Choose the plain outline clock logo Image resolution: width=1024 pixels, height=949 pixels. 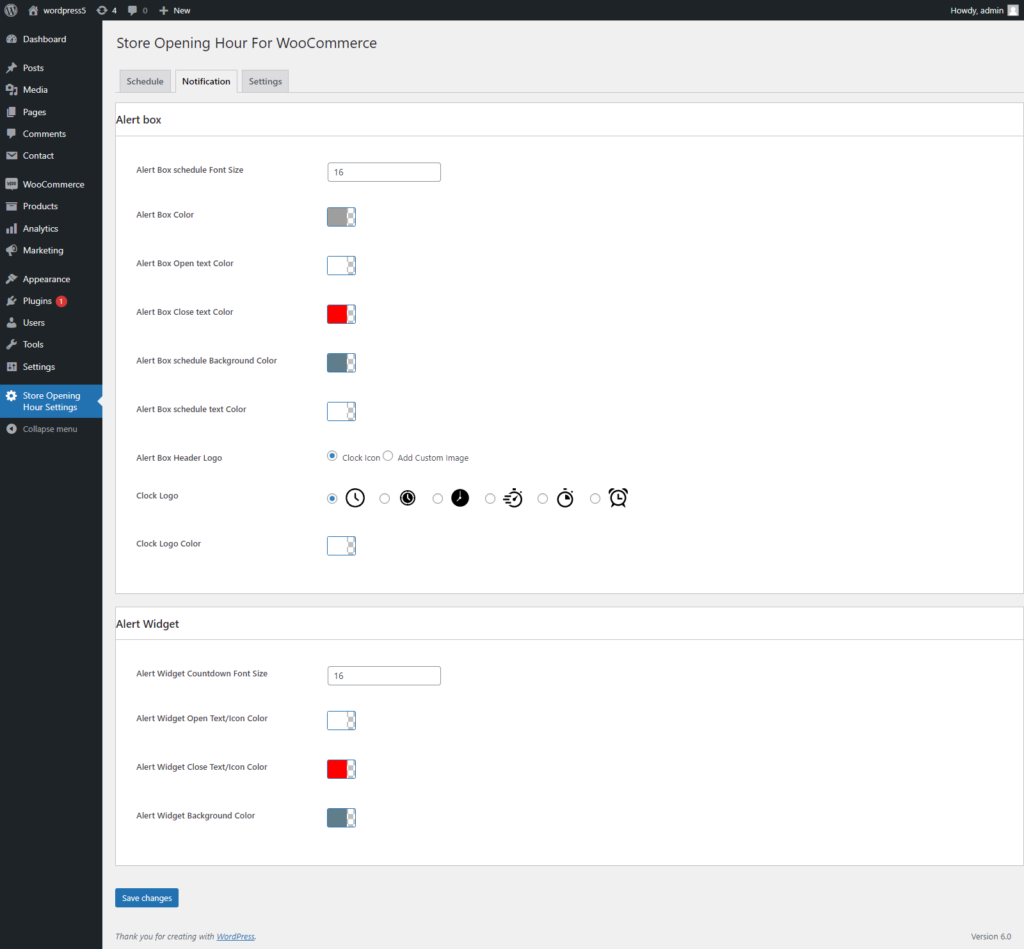(332, 498)
